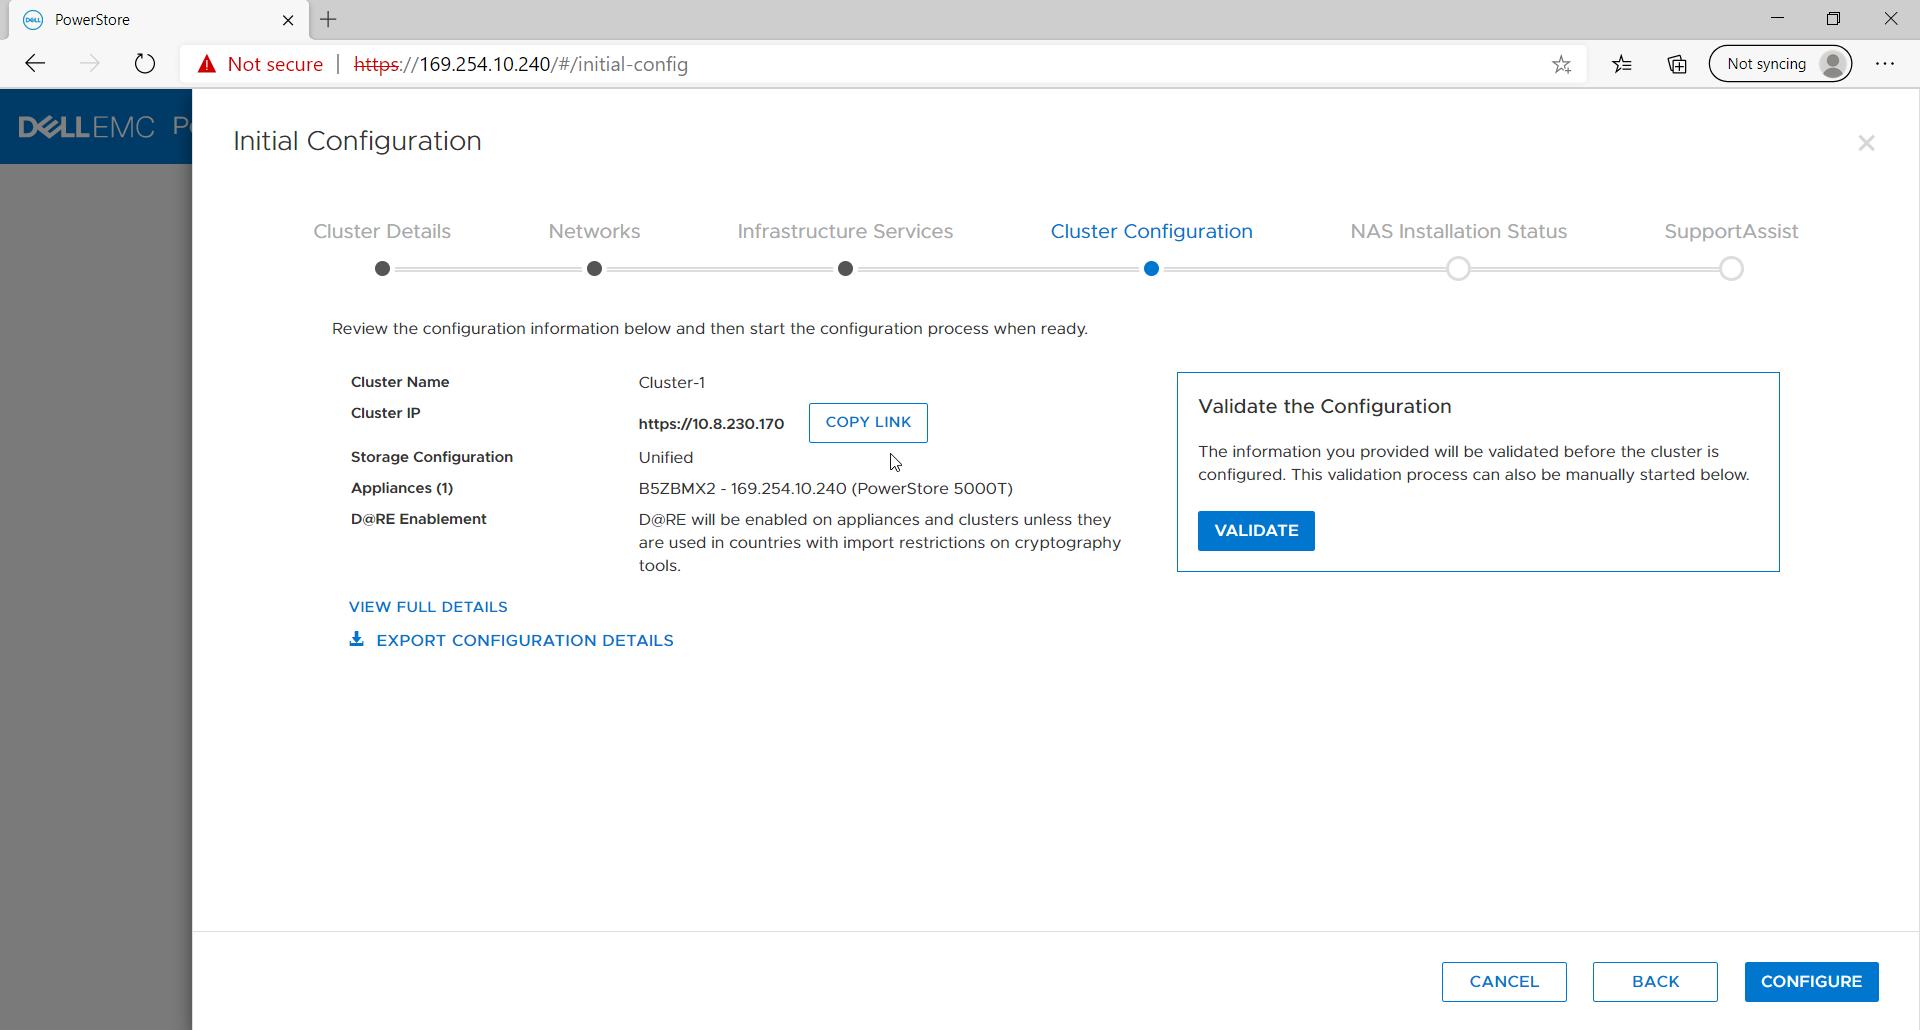Expand View Full Details

[428, 606]
